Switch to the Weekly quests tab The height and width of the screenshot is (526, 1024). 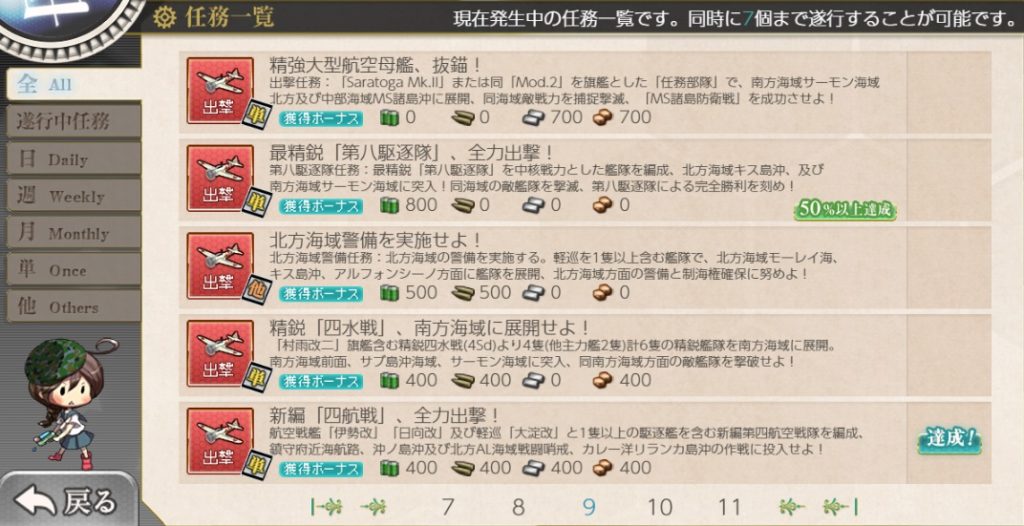[x=73, y=196]
